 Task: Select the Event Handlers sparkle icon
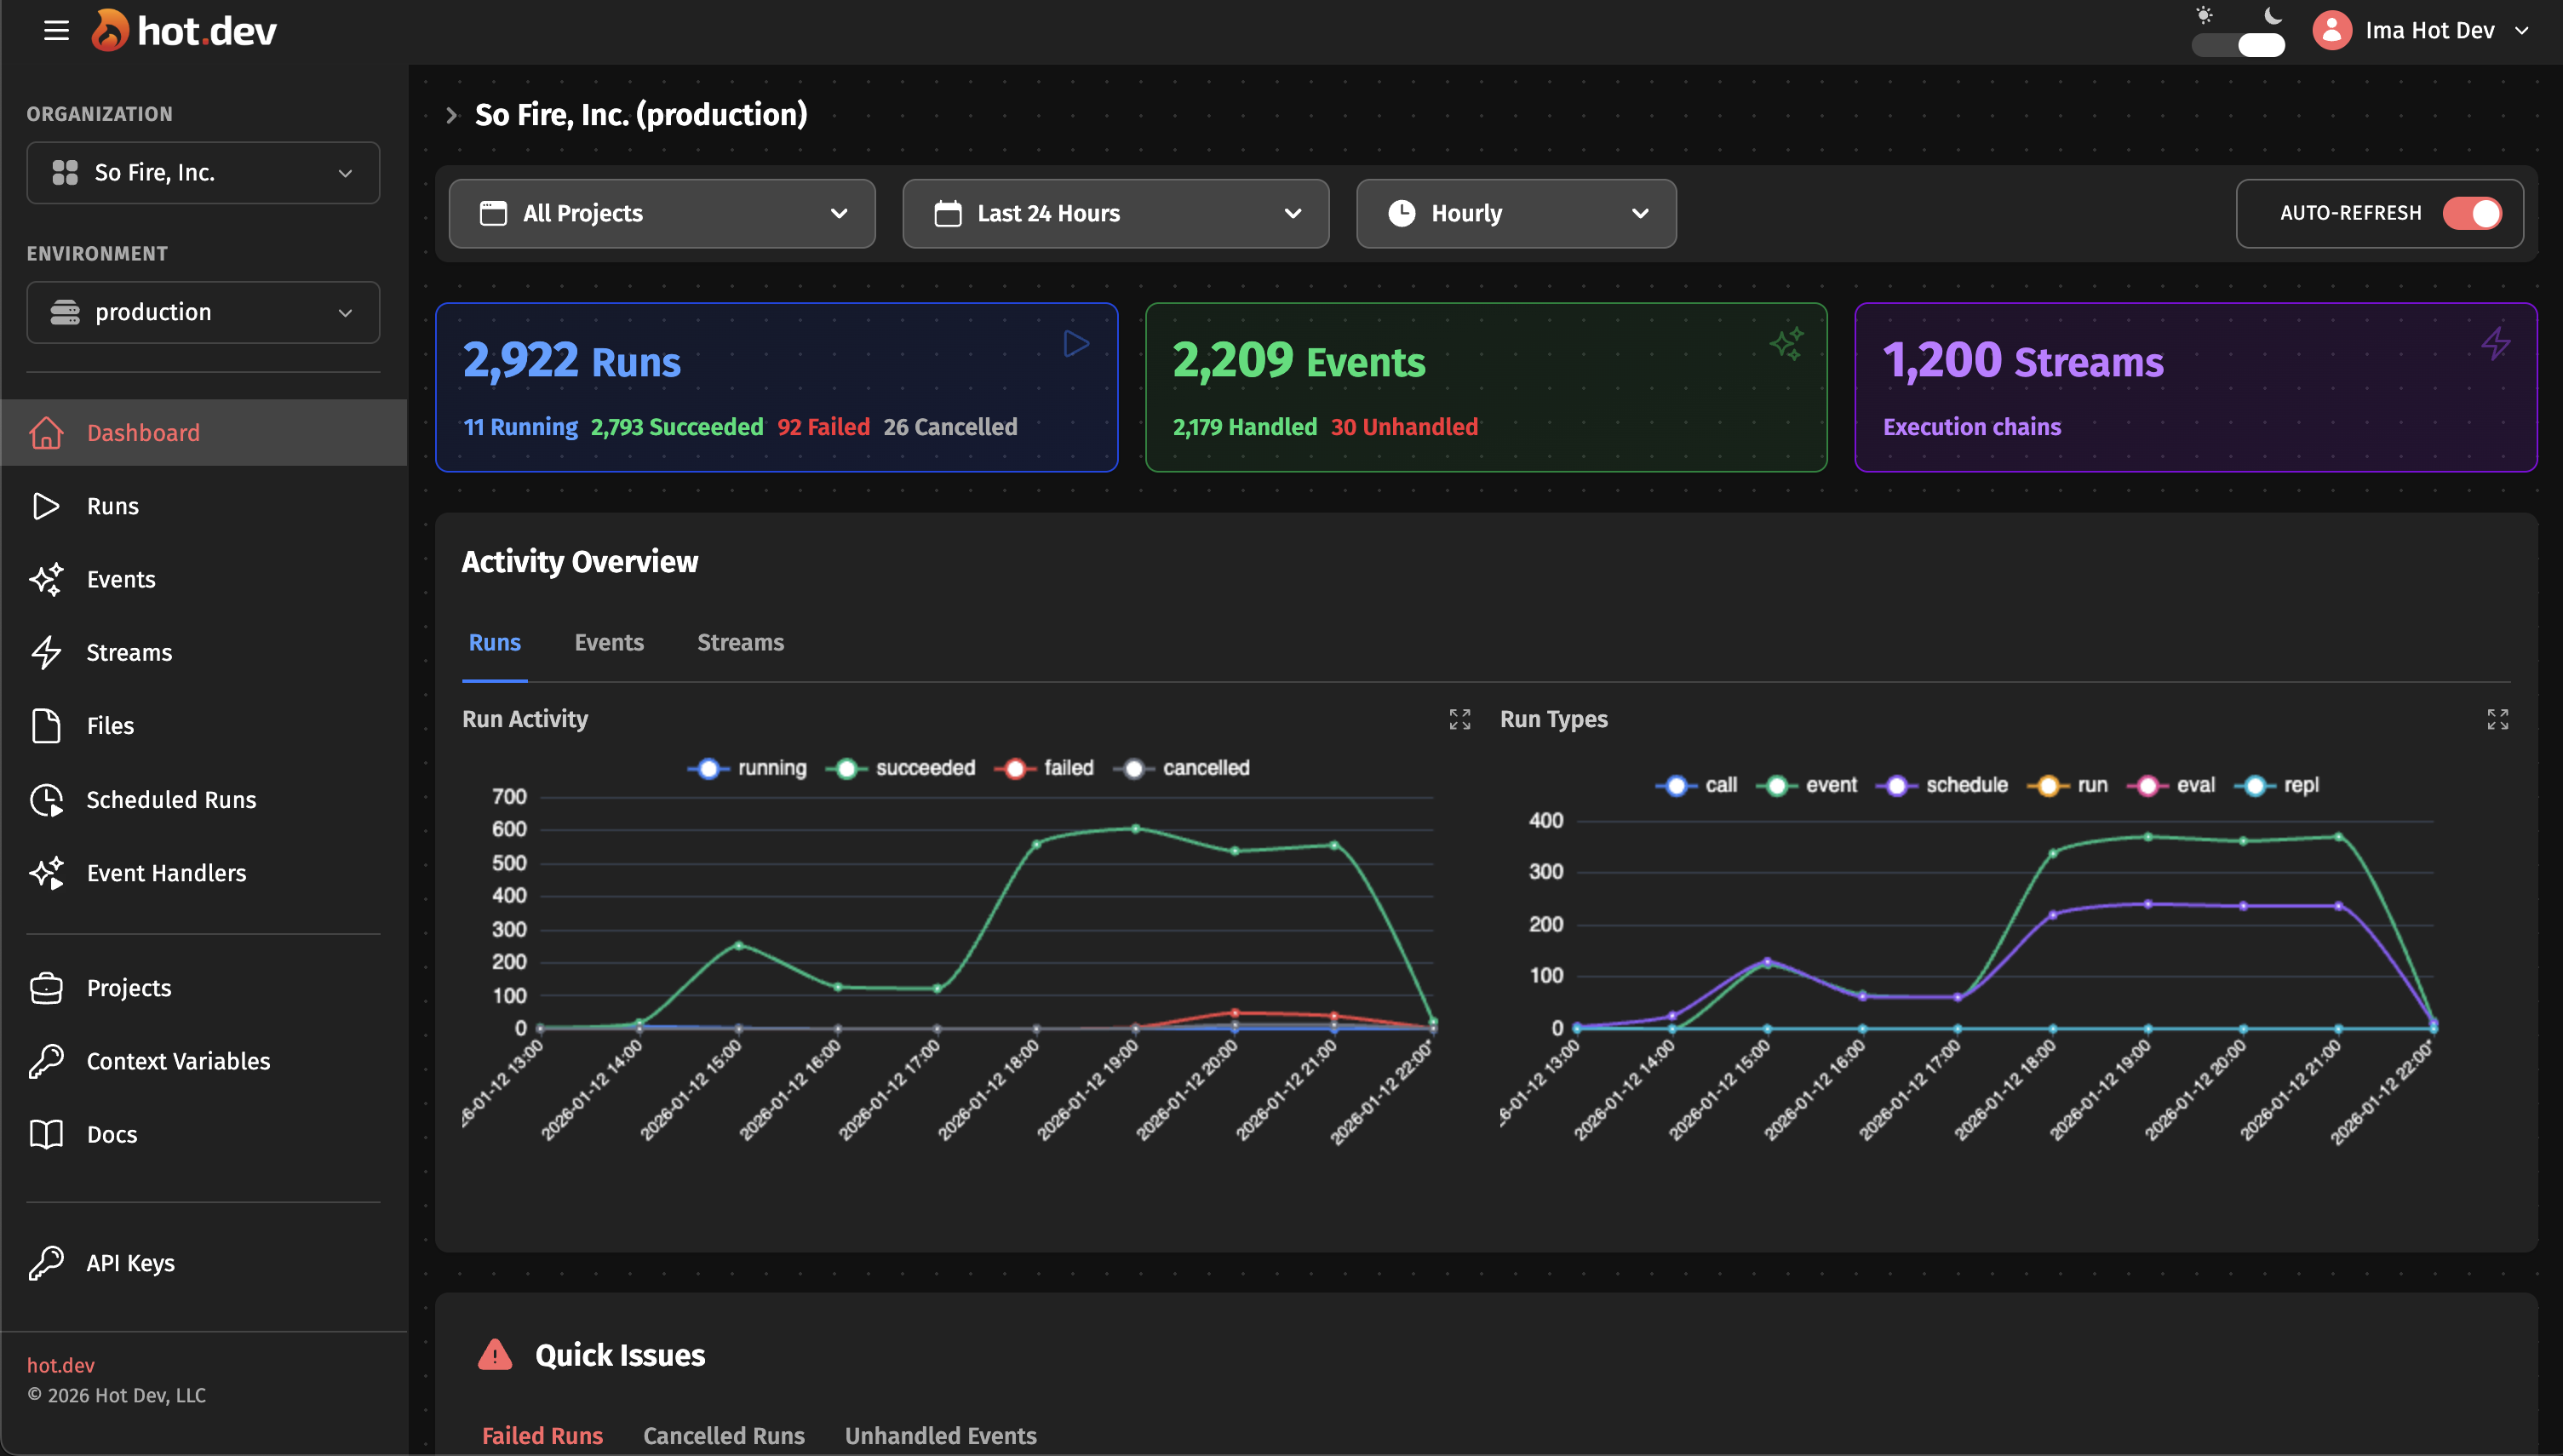coord(46,872)
